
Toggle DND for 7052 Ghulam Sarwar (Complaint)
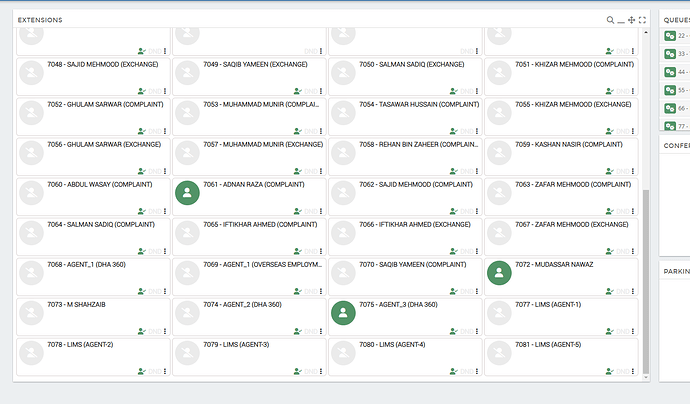point(155,131)
